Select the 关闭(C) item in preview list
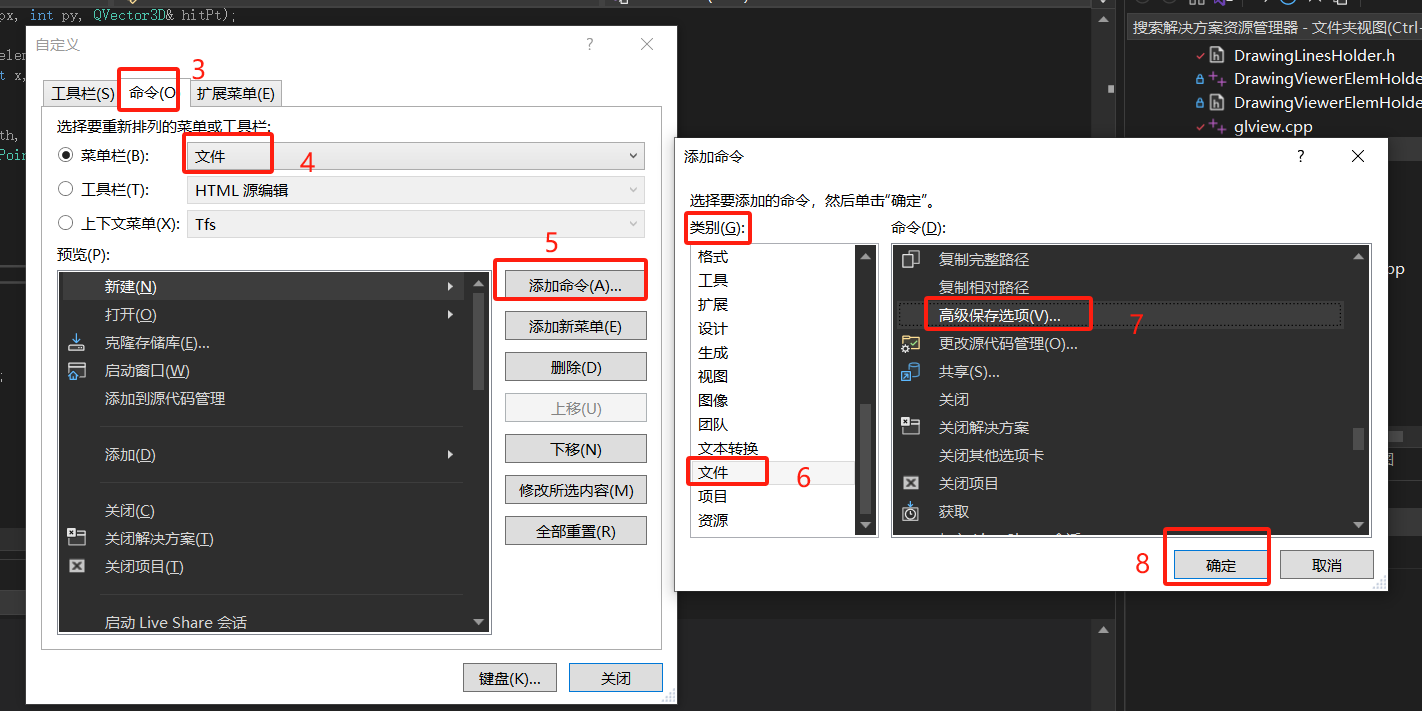This screenshot has height=711, width=1422. pyautogui.click(x=263, y=511)
